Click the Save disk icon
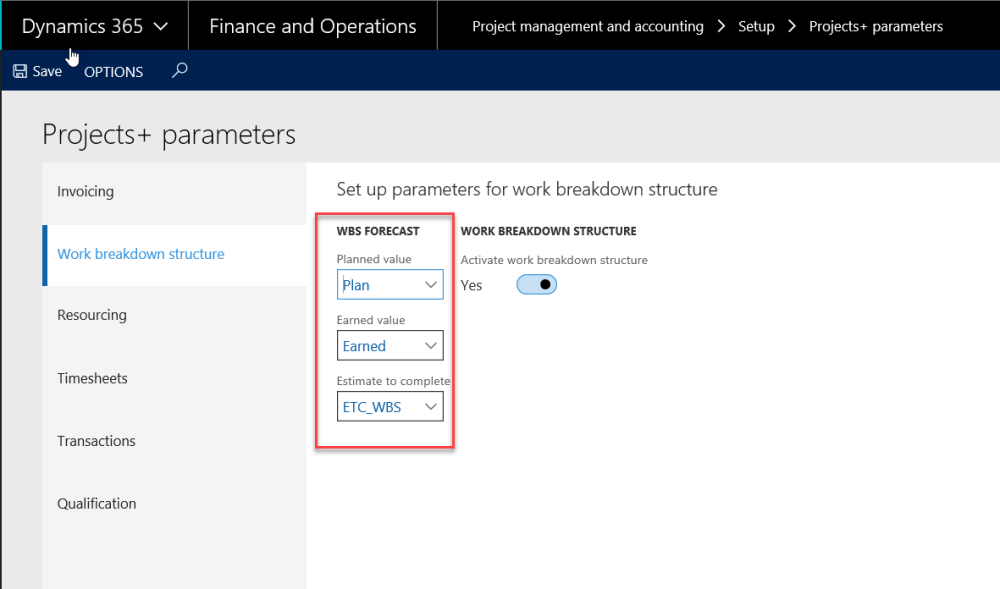 (20, 72)
